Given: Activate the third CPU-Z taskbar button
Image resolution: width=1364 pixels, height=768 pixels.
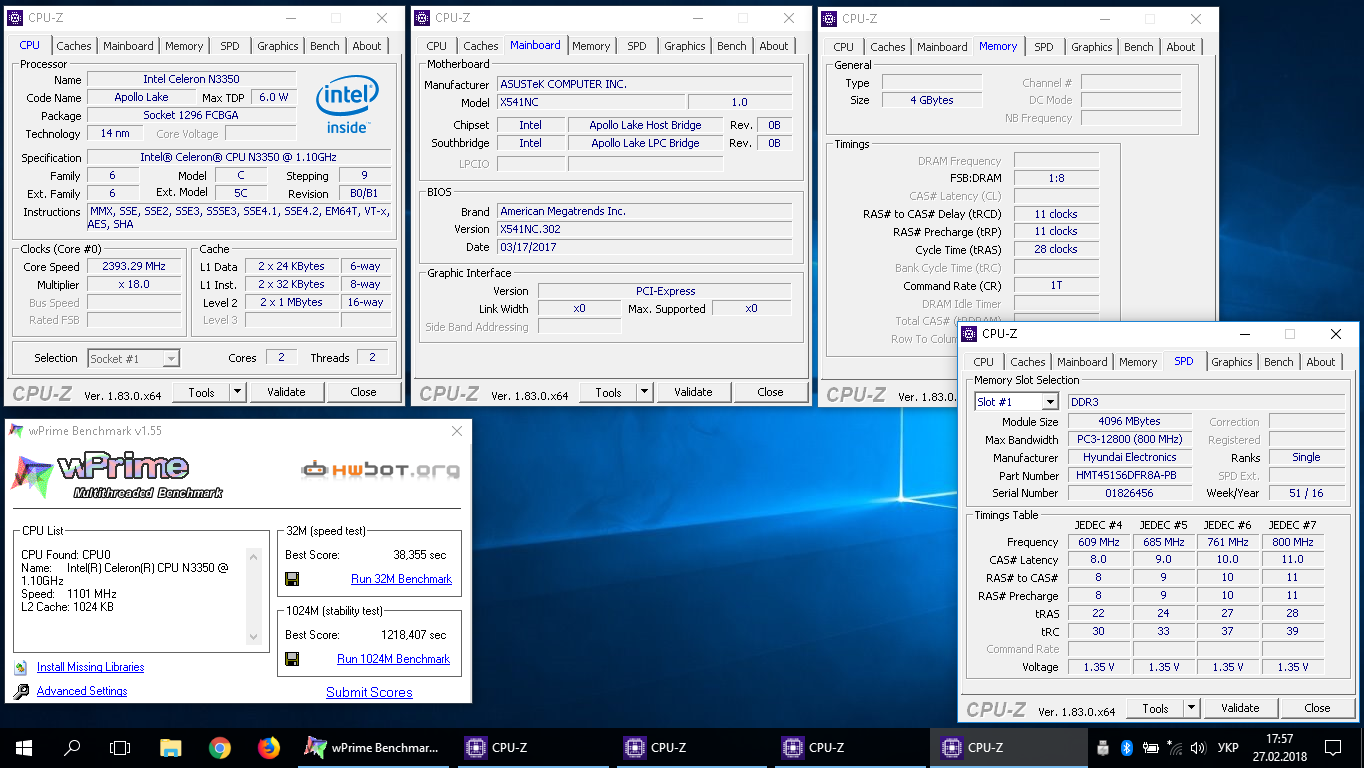Looking at the screenshot, I should (x=849, y=747).
